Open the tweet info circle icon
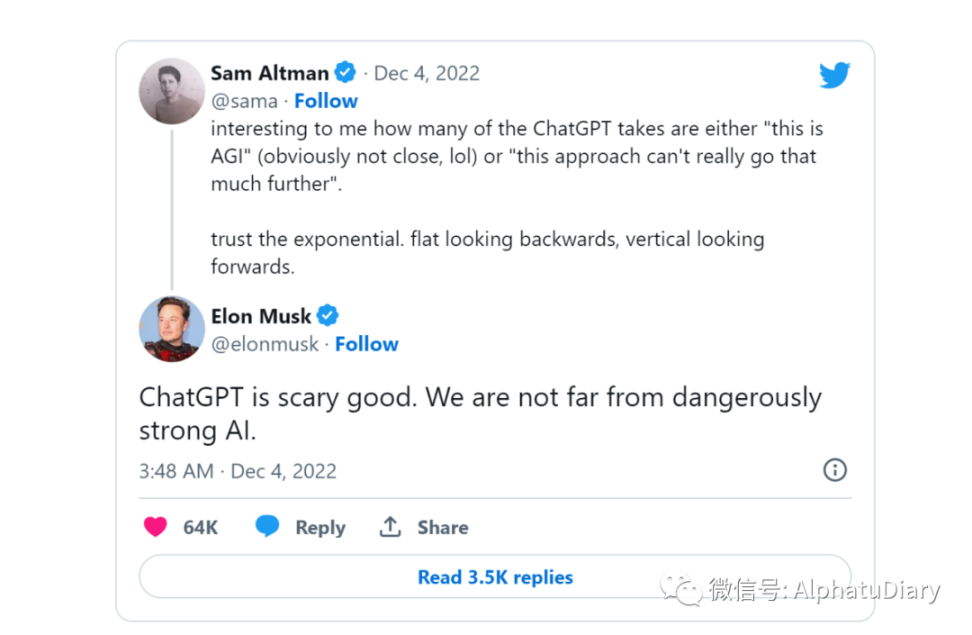The height and width of the screenshot is (635, 972). (835, 470)
